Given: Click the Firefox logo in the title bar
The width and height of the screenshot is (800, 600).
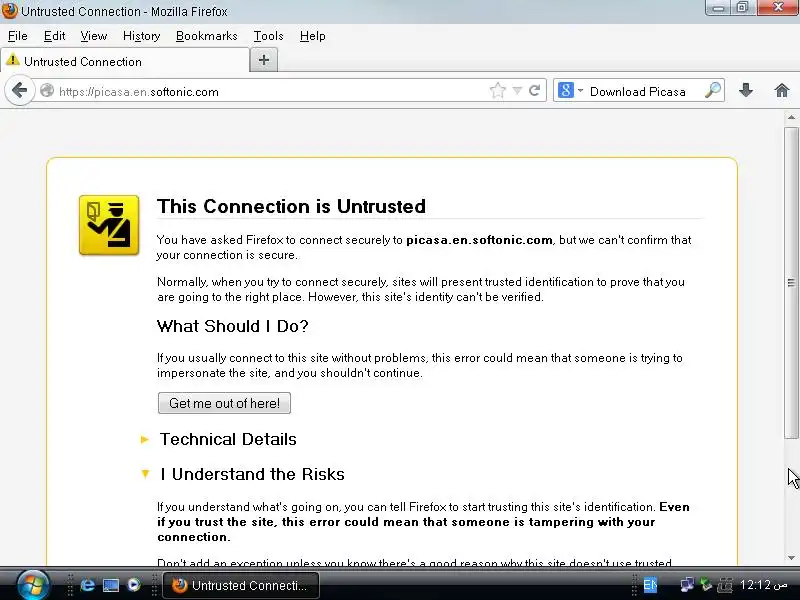Looking at the screenshot, I should (9, 11).
